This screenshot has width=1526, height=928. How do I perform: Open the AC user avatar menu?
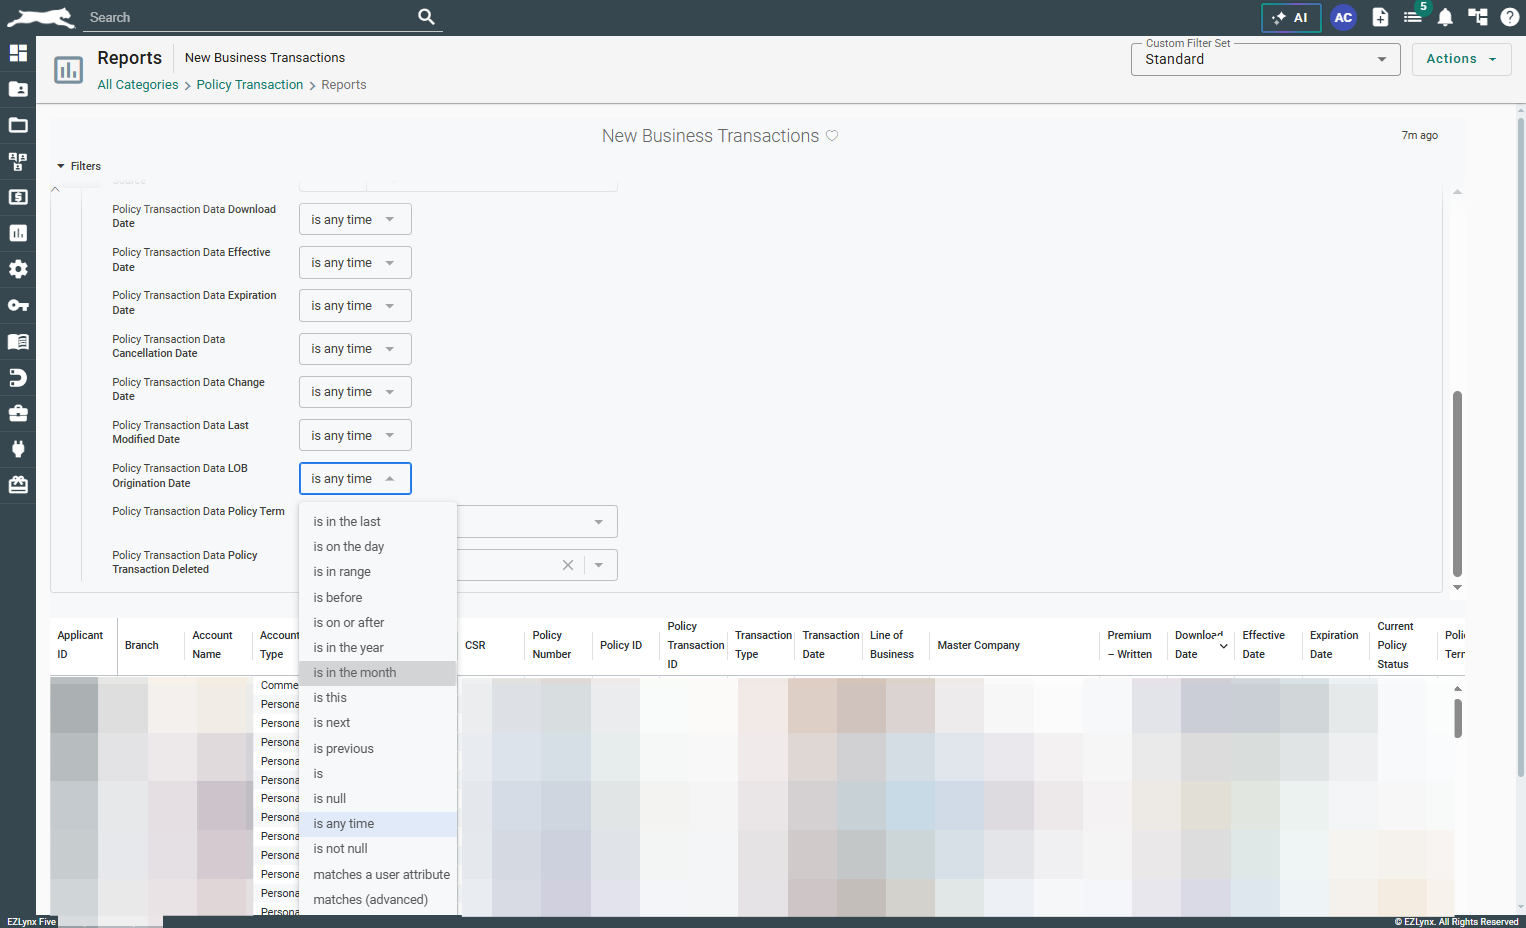[1343, 18]
